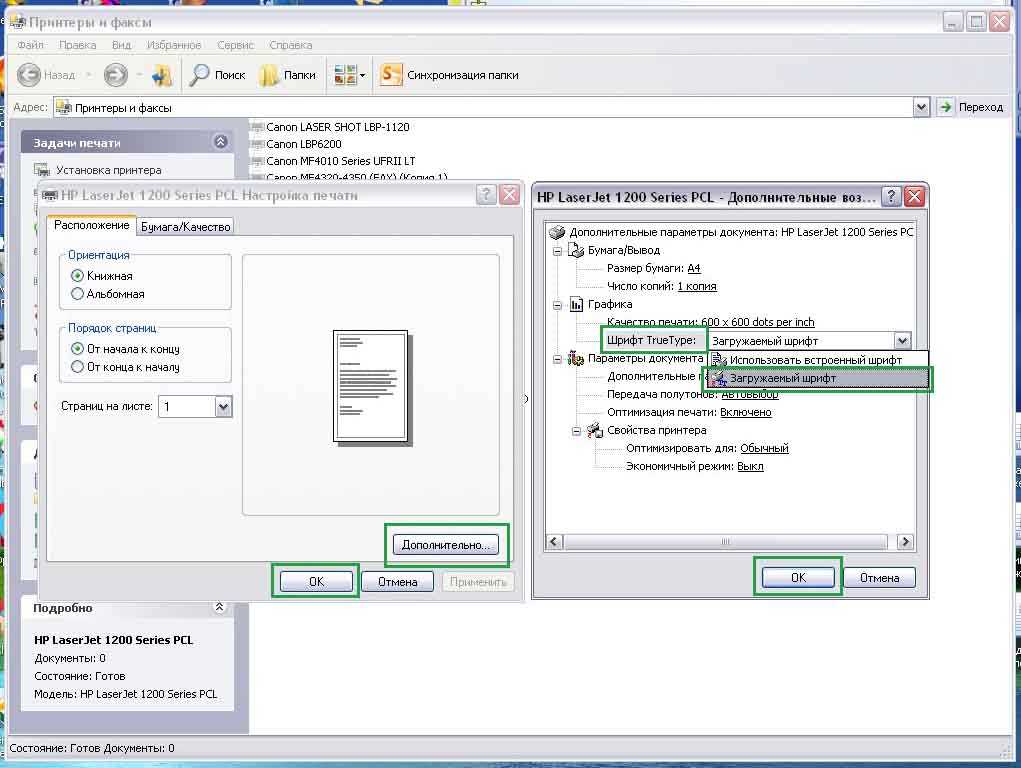Collapse the Задачи печати task panel
The width and height of the screenshot is (1021, 768).
click(221, 141)
